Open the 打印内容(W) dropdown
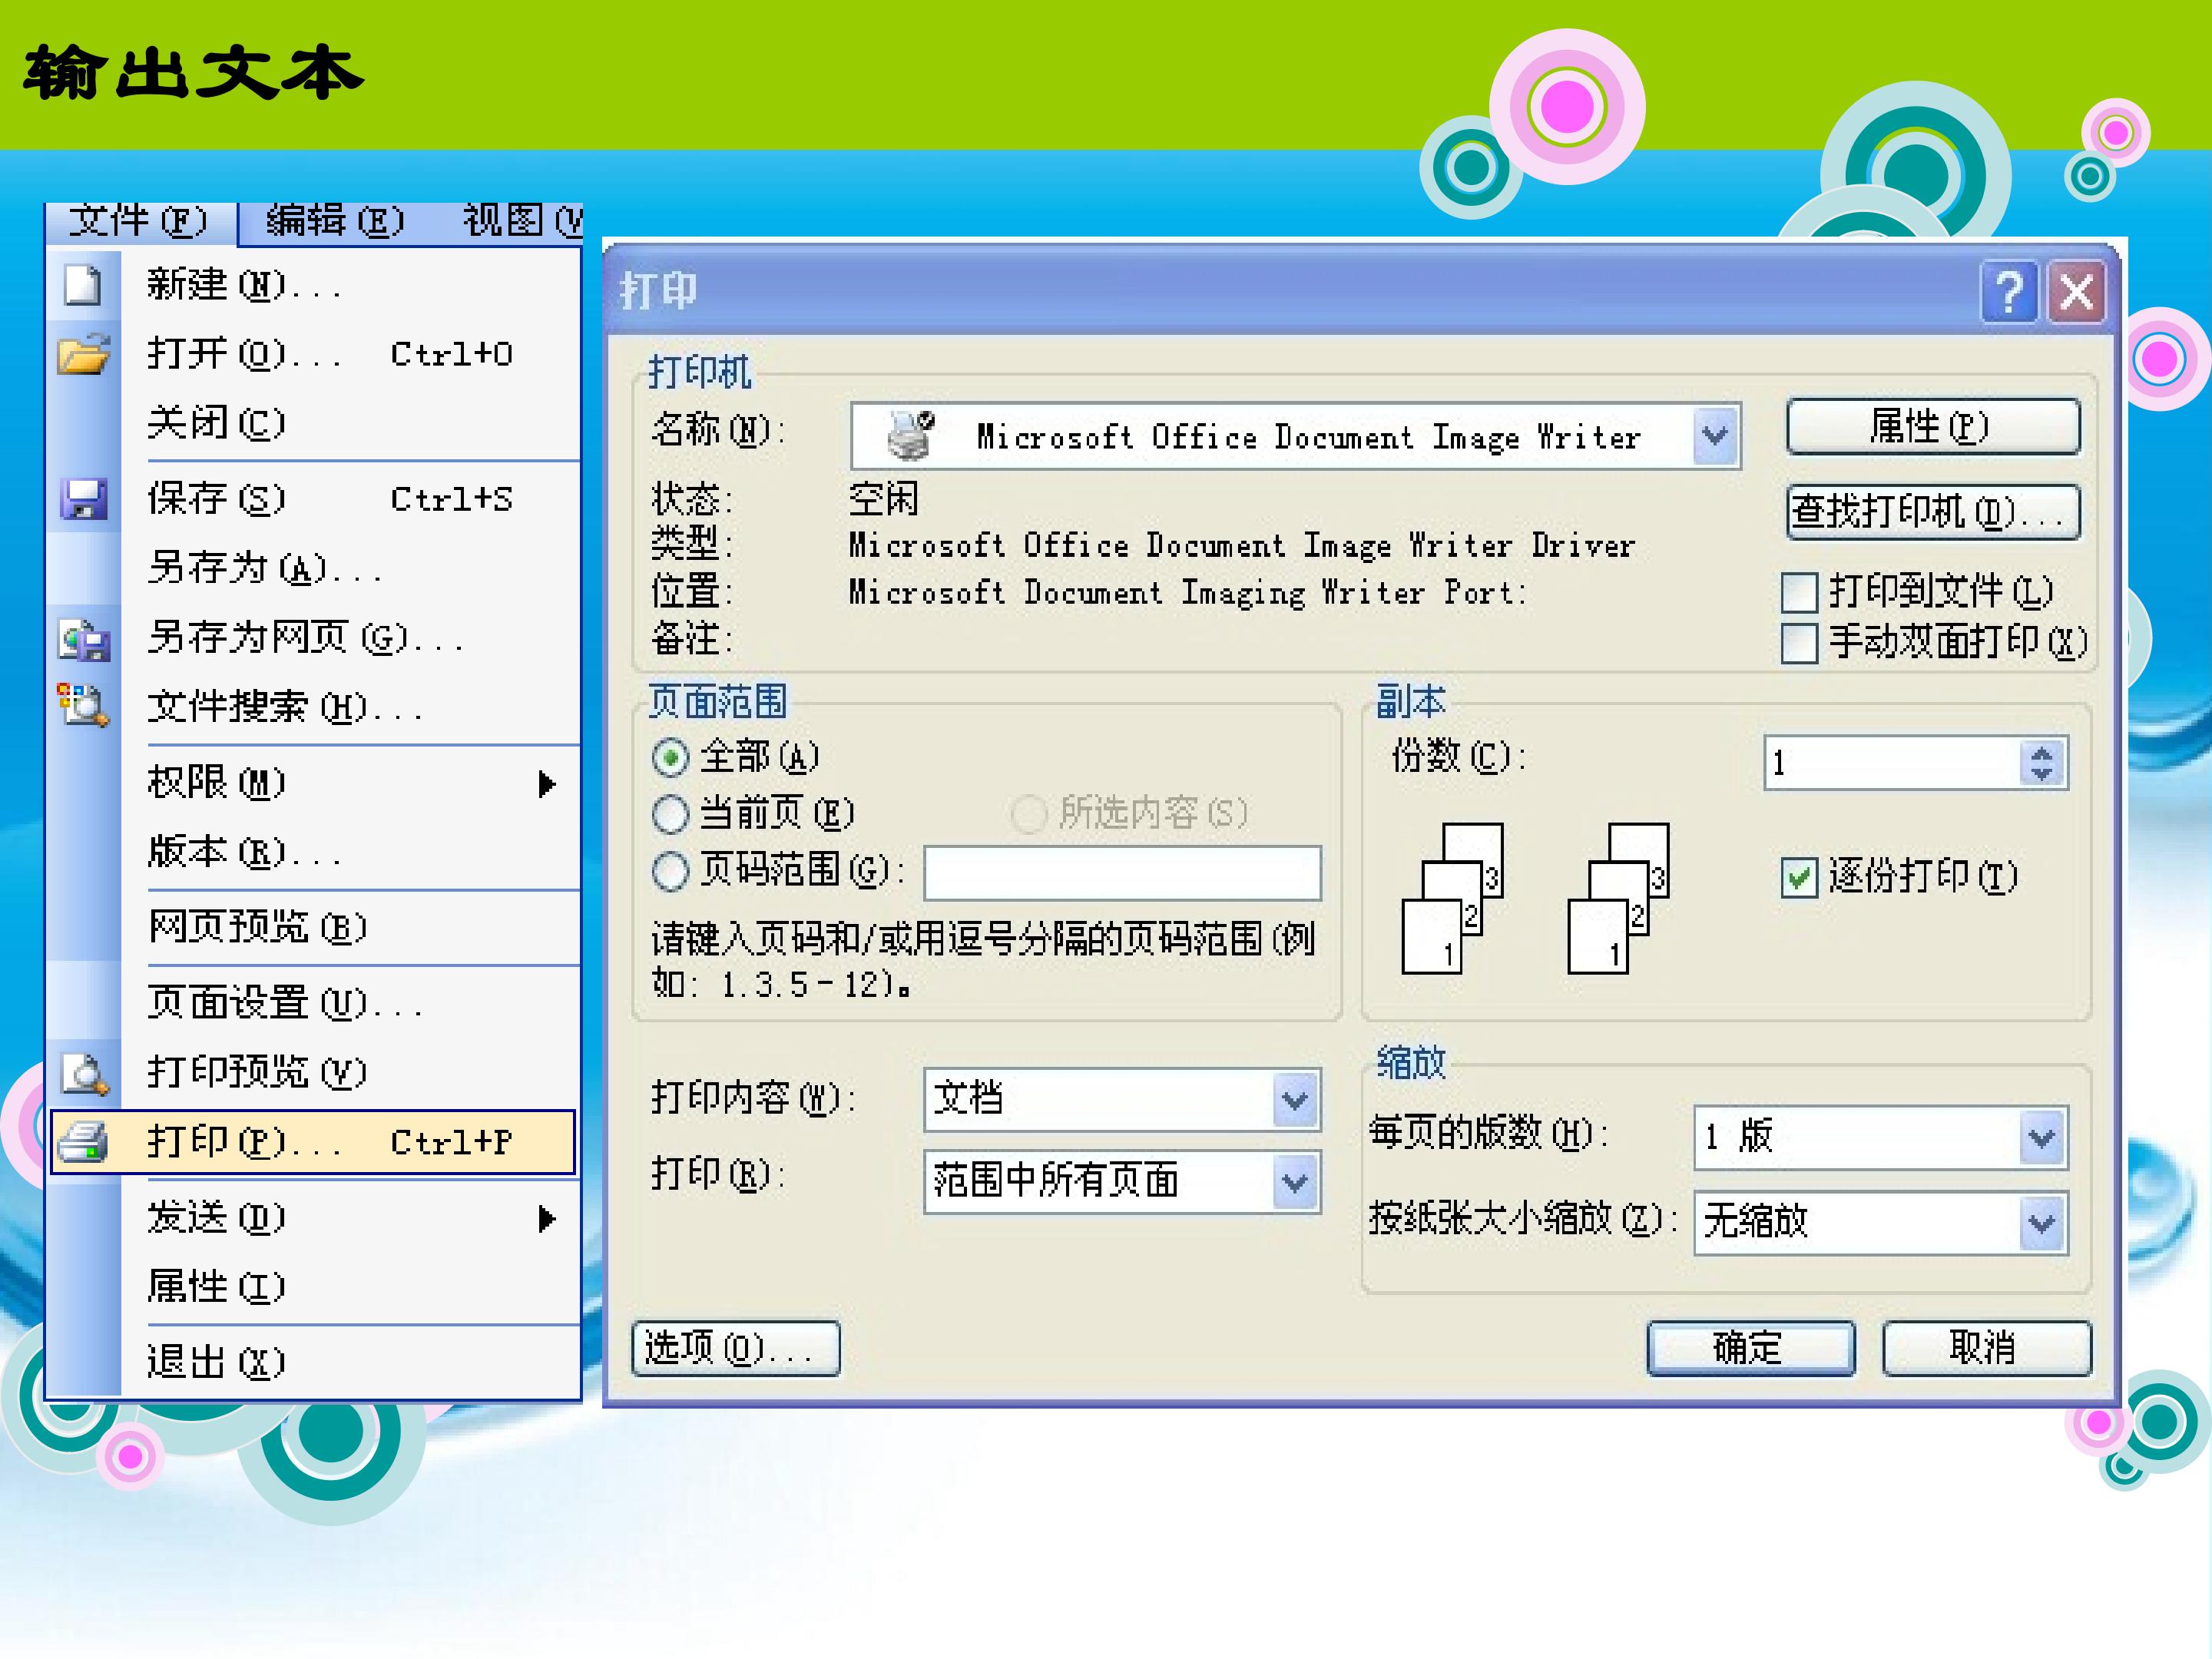This screenshot has height=1659, width=2212. point(1296,1100)
